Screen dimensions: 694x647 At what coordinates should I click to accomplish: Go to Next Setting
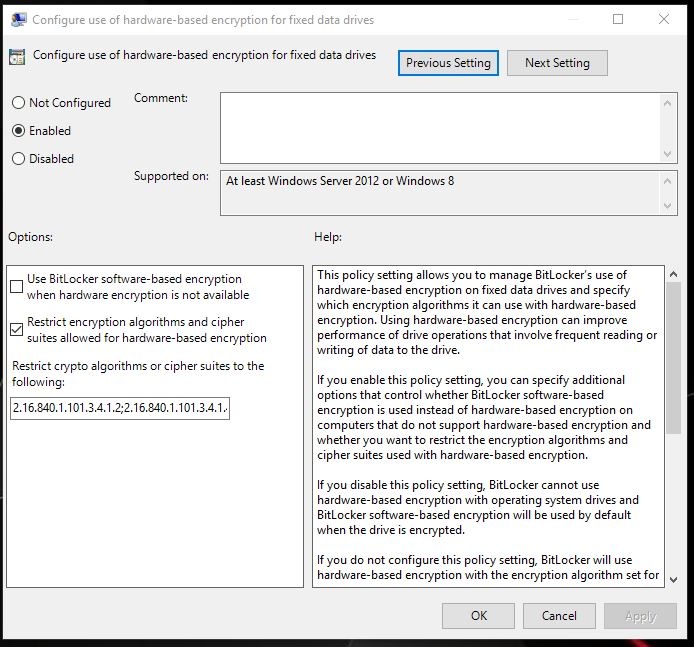557,63
